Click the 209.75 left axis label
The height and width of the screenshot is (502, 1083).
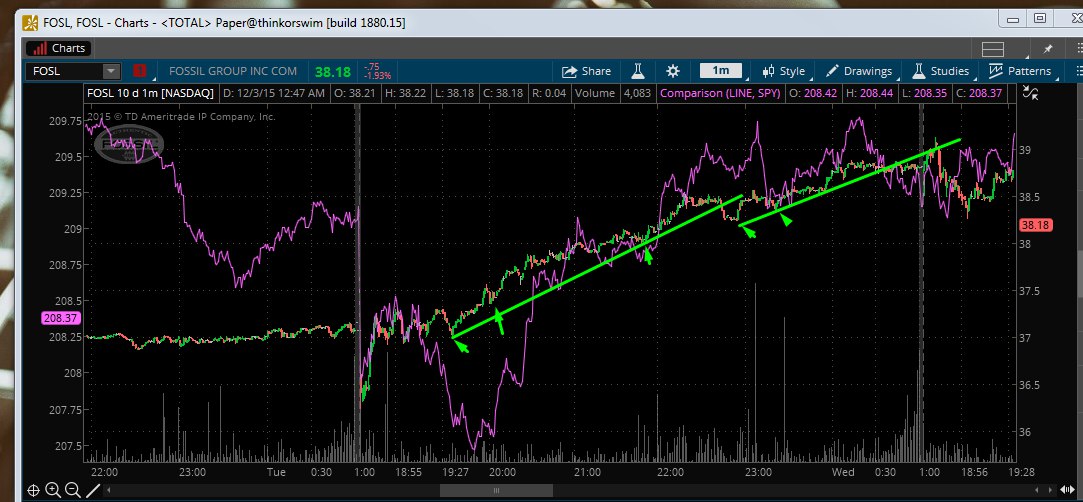68,121
